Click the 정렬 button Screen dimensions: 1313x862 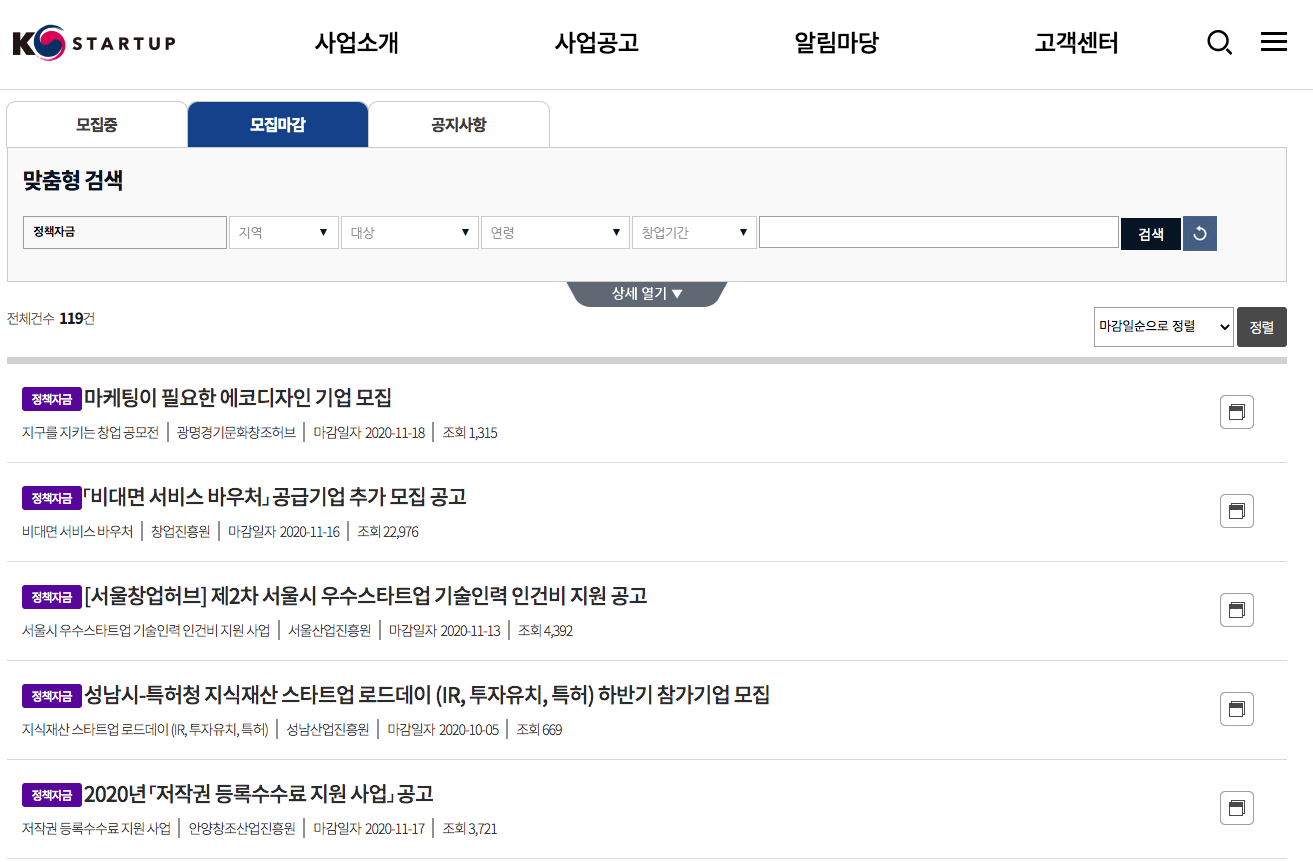coord(1261,326)
